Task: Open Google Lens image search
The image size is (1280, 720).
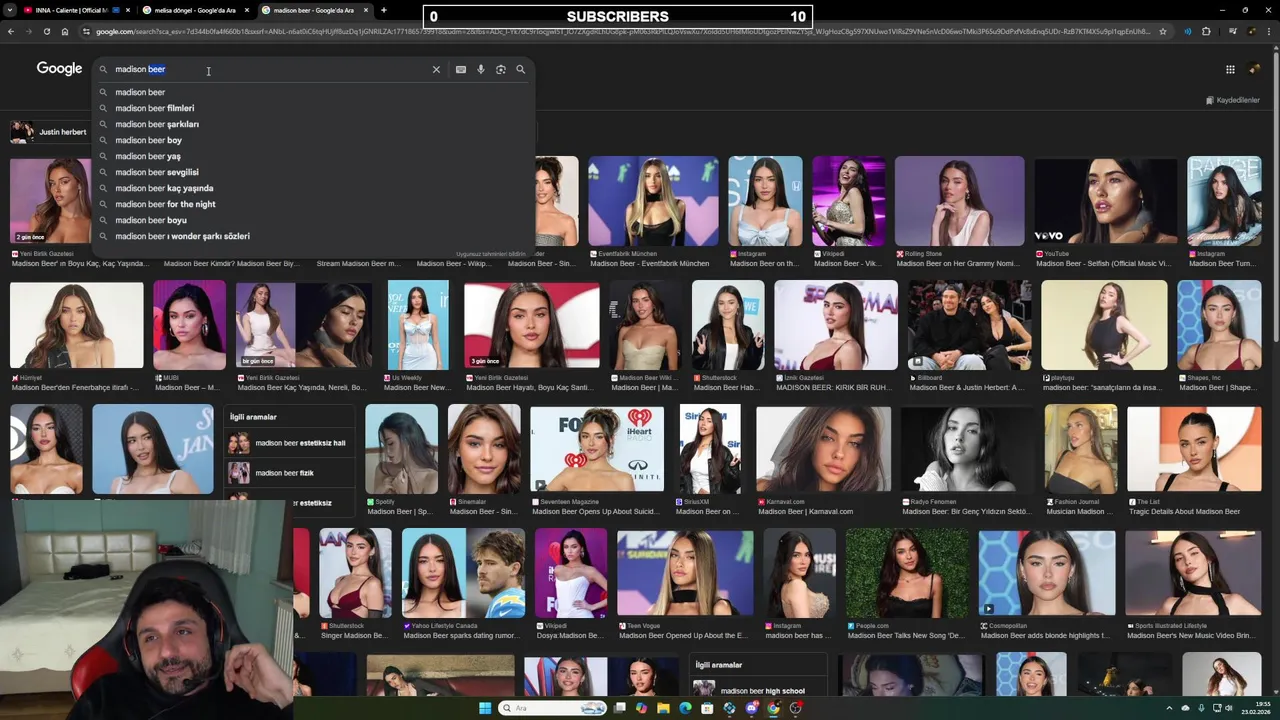Action: point(501,69)
